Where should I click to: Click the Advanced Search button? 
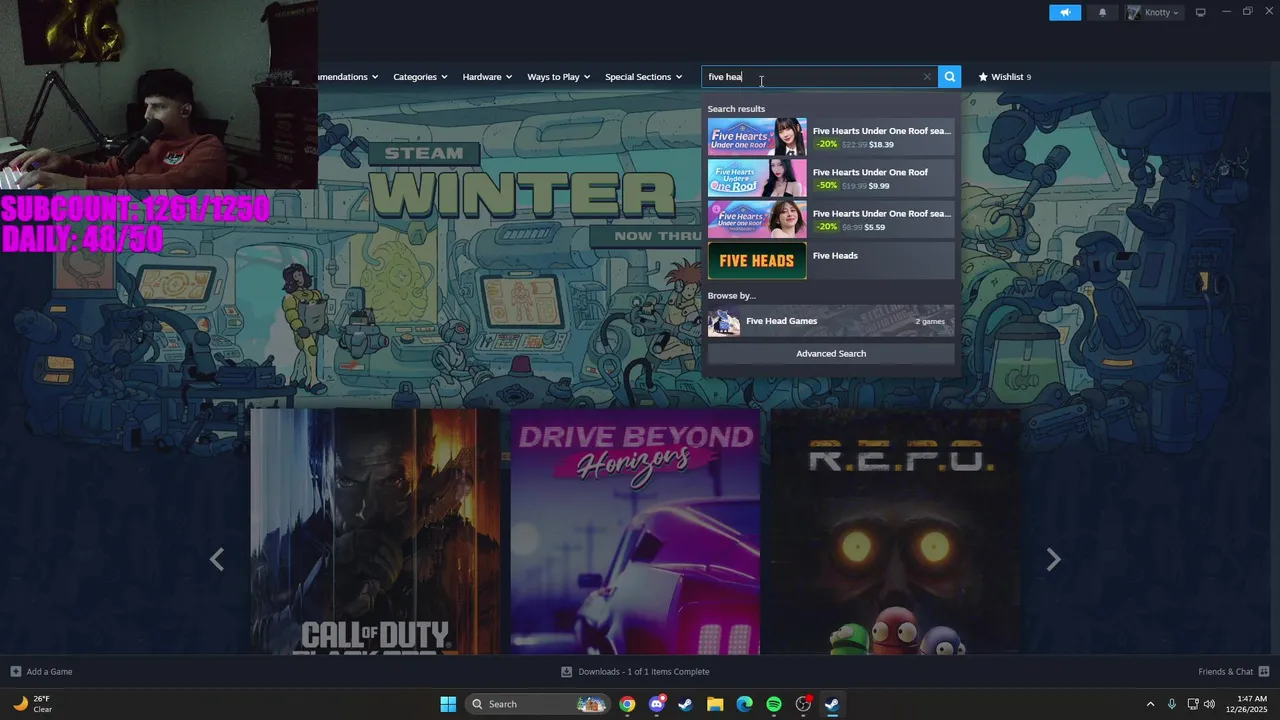pyautogui.click(x=831, y=354)
